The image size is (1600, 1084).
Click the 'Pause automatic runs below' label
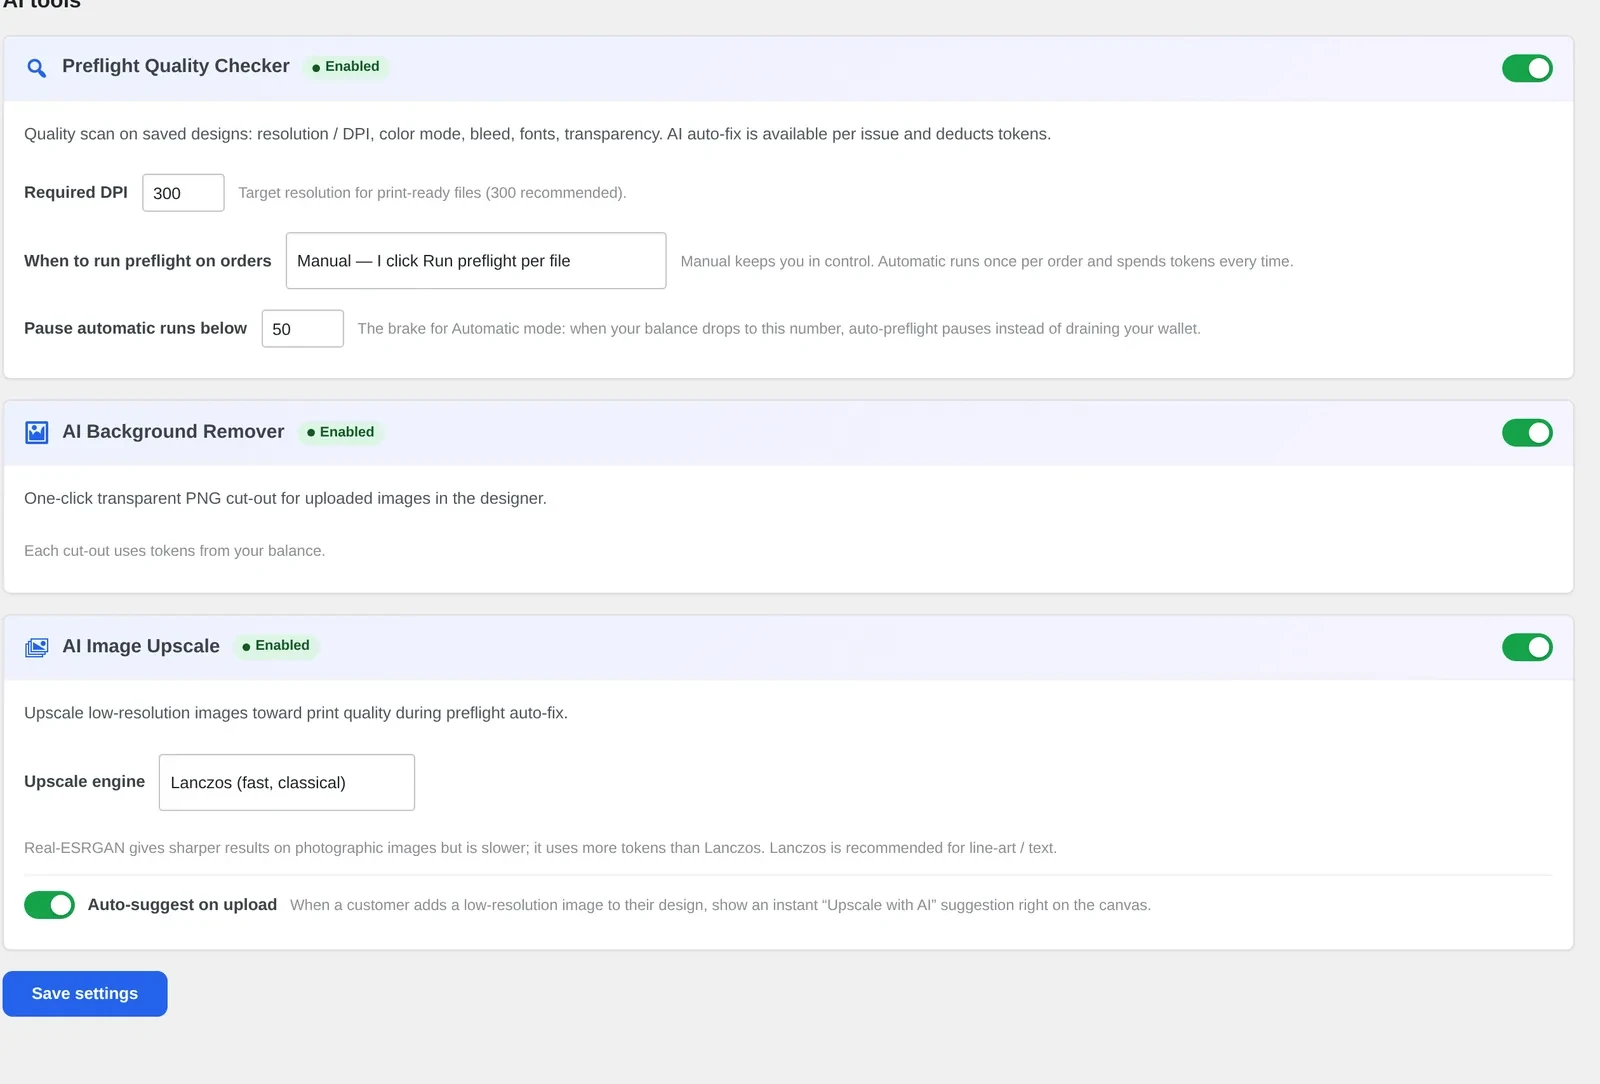click(135, 328)
